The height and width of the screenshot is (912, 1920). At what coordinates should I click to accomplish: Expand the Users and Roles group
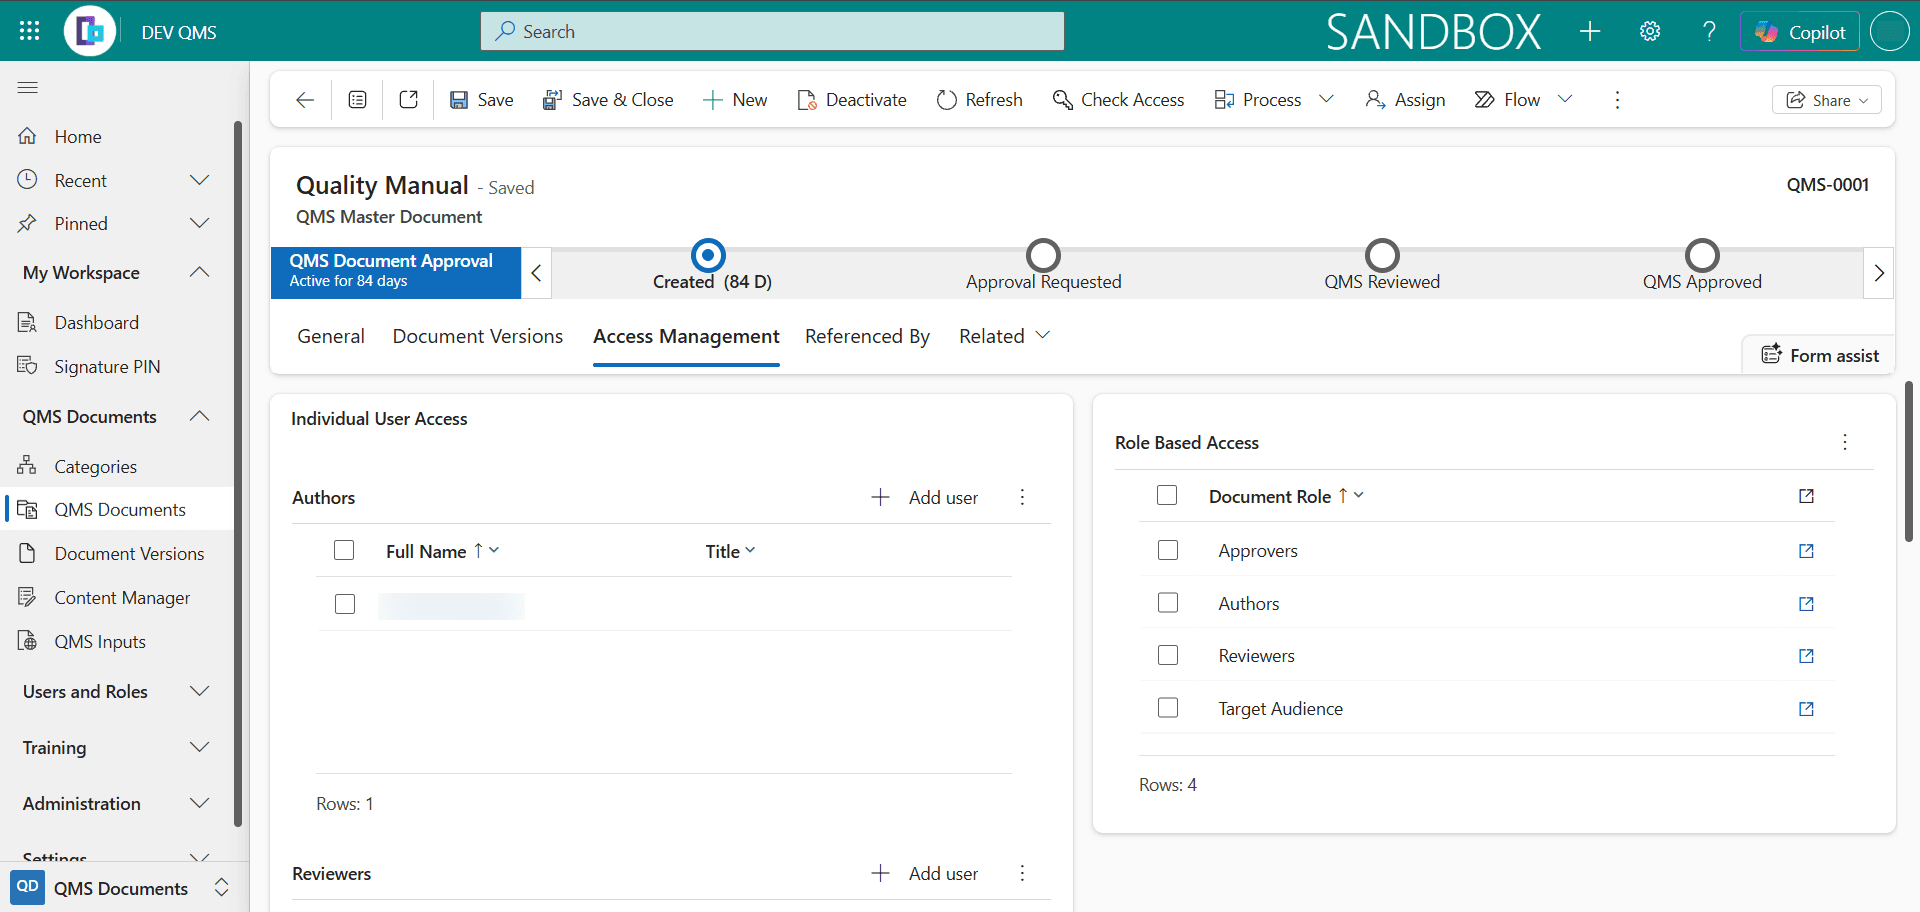200,691
